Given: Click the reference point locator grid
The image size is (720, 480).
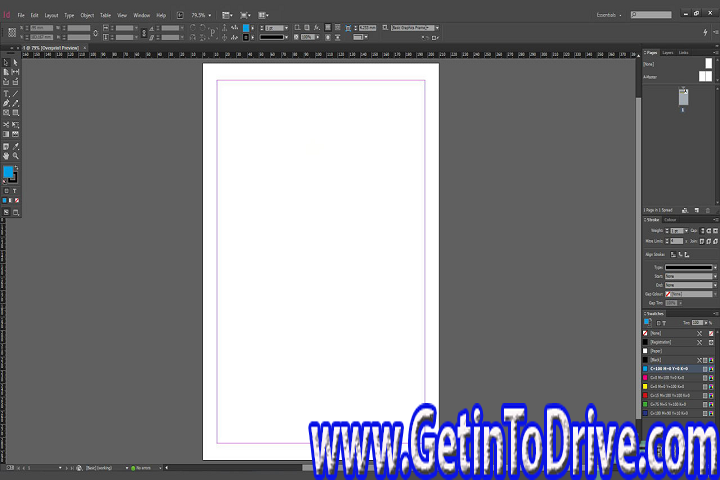Looking at the screenshot, I should 12,32.
